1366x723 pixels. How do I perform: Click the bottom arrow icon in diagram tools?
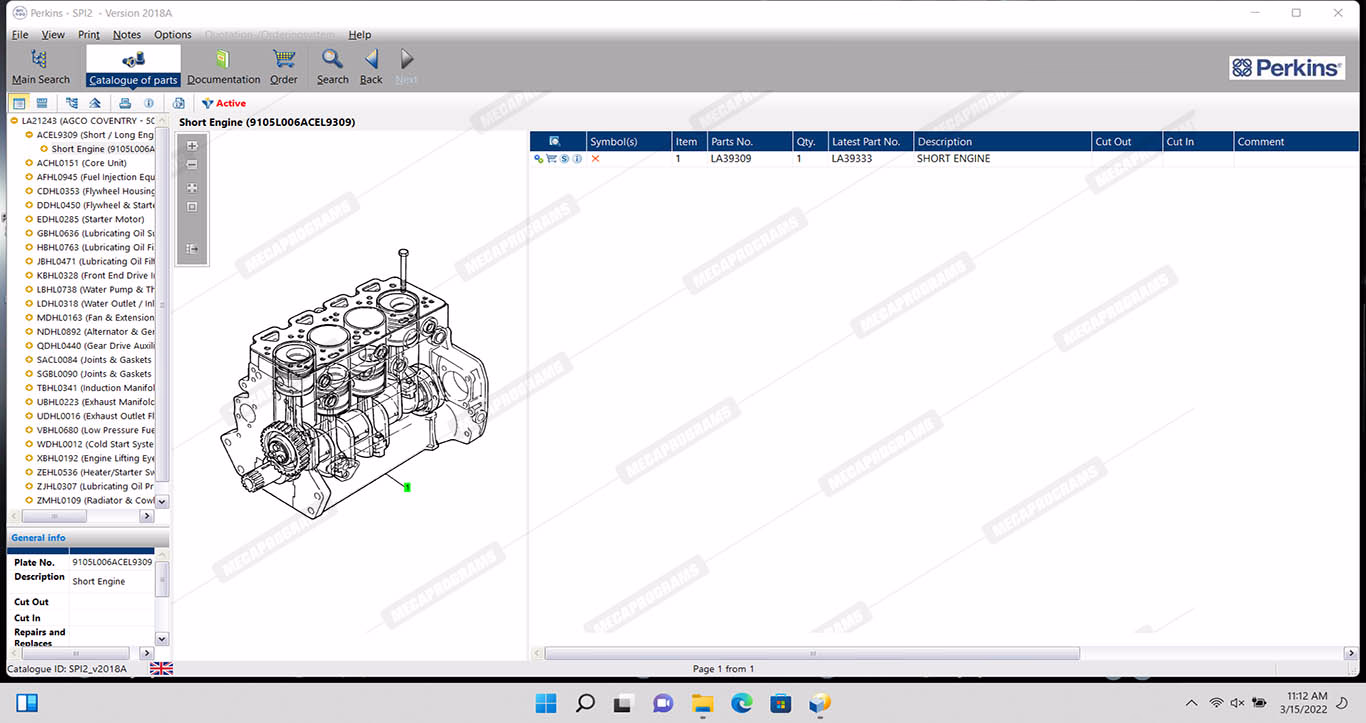tap(192, 249)
